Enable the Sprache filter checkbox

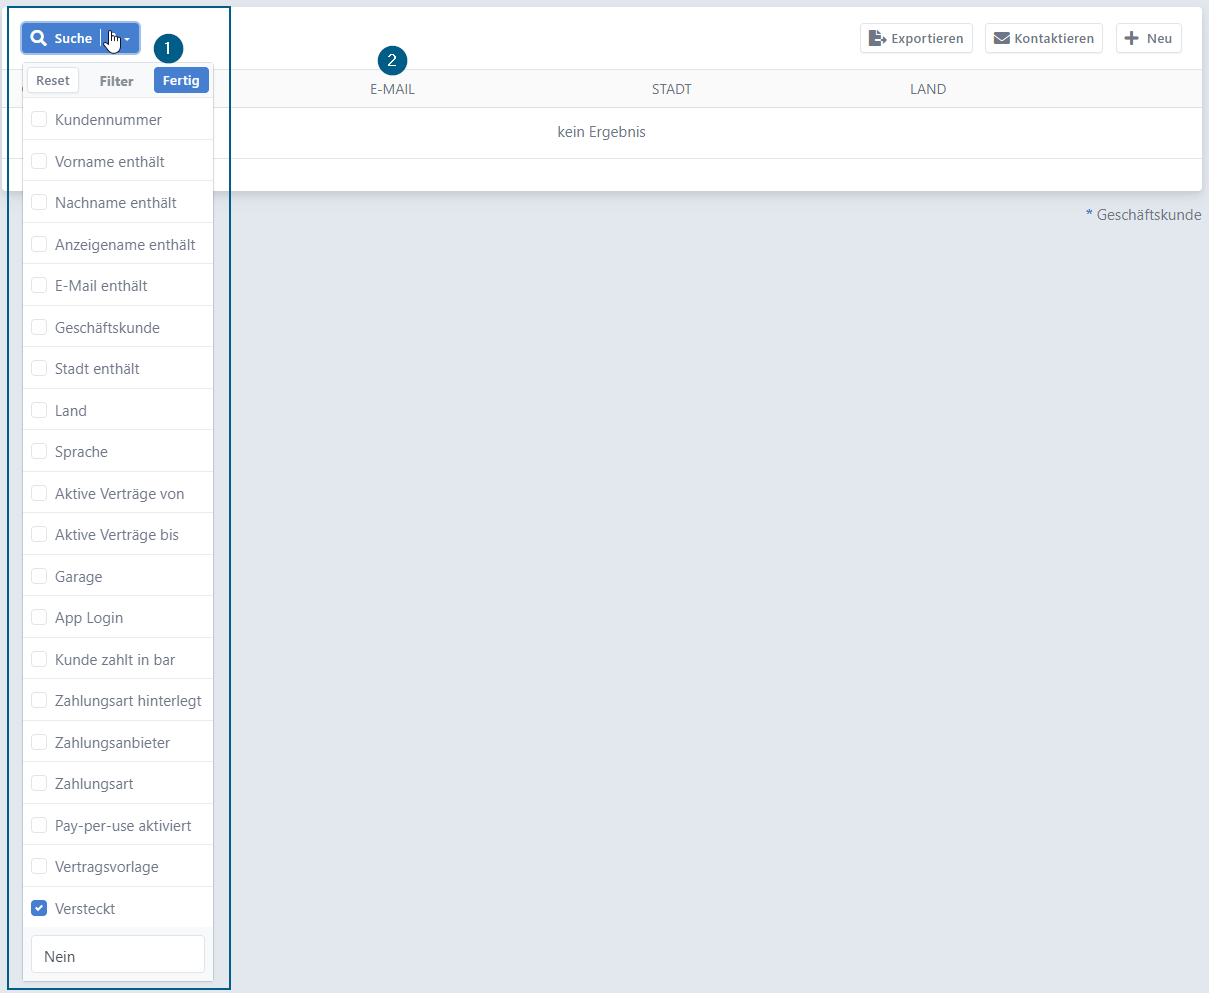39,451
